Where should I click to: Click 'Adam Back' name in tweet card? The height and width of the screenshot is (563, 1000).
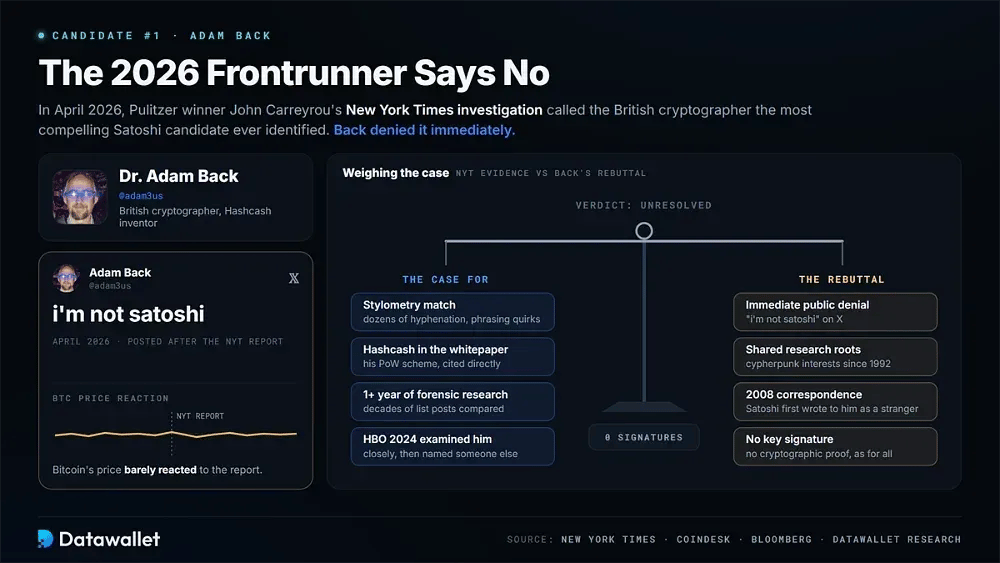120,272
